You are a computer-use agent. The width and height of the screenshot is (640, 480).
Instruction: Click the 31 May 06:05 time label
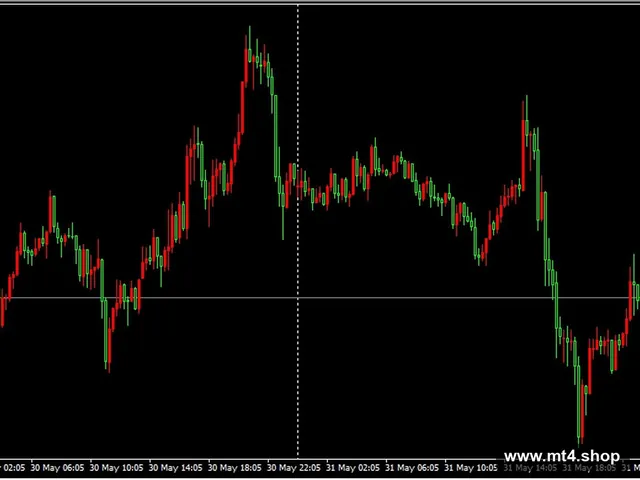coord(413,468)
